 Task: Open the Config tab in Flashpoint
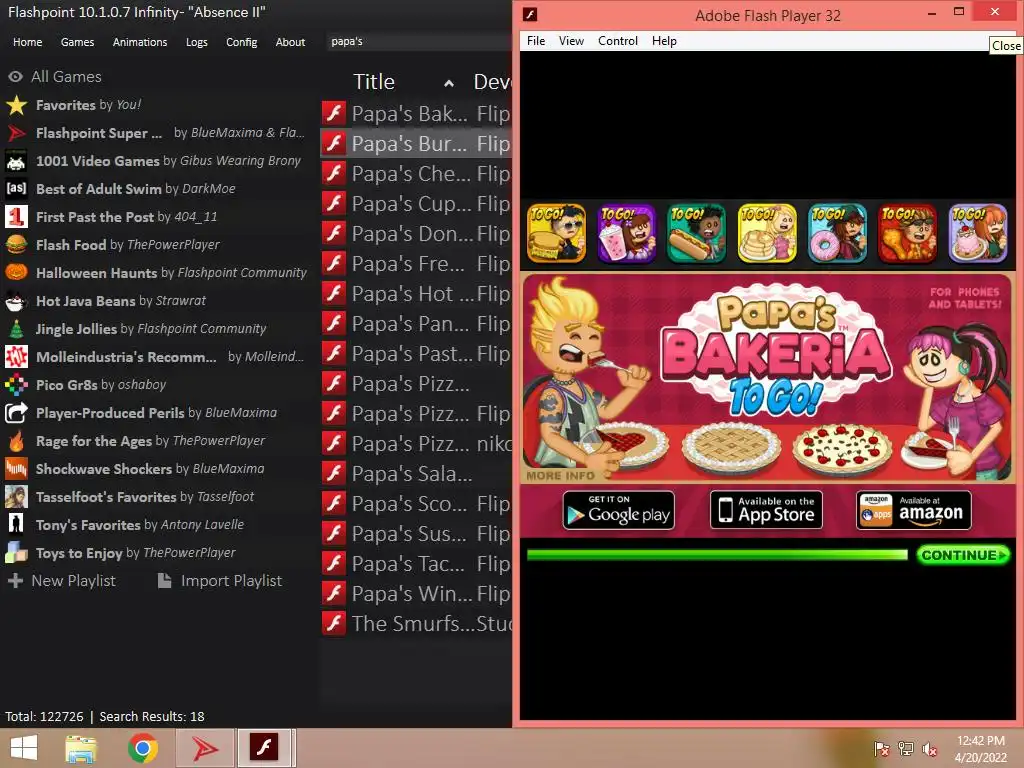(242, 42)
